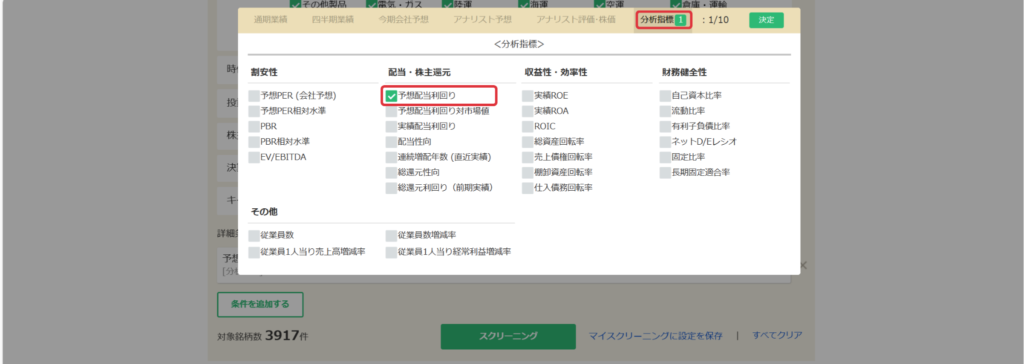The height and width of the screenshot is (364, 1024).
Task: Switch to 今期会社予想 tab
Action: tap(404, 20)
